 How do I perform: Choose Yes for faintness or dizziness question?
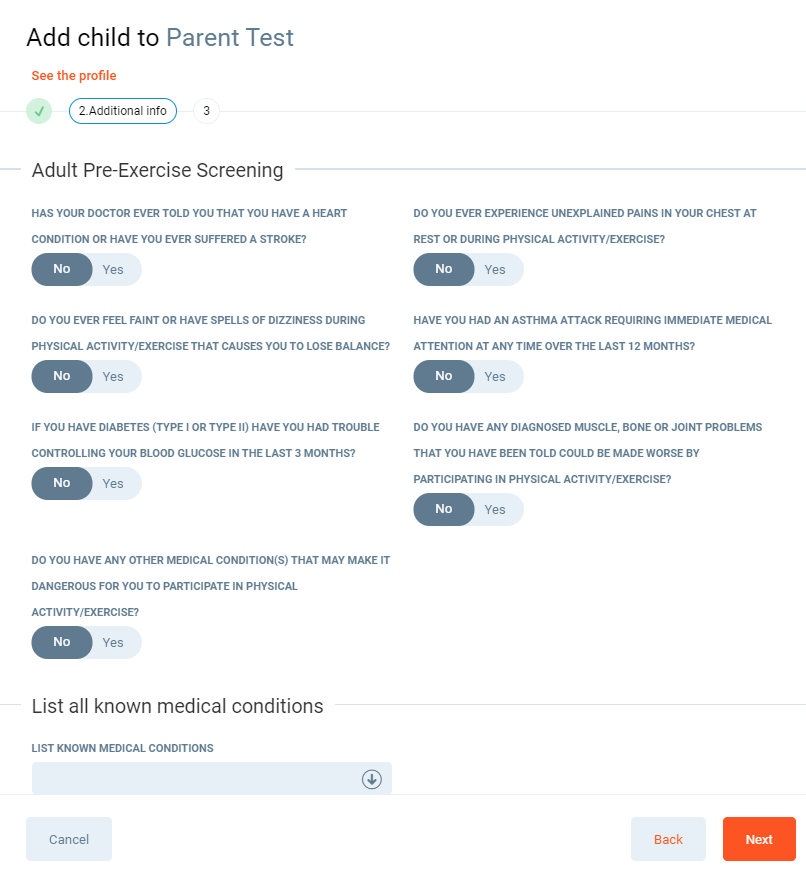tap(113, 376)
